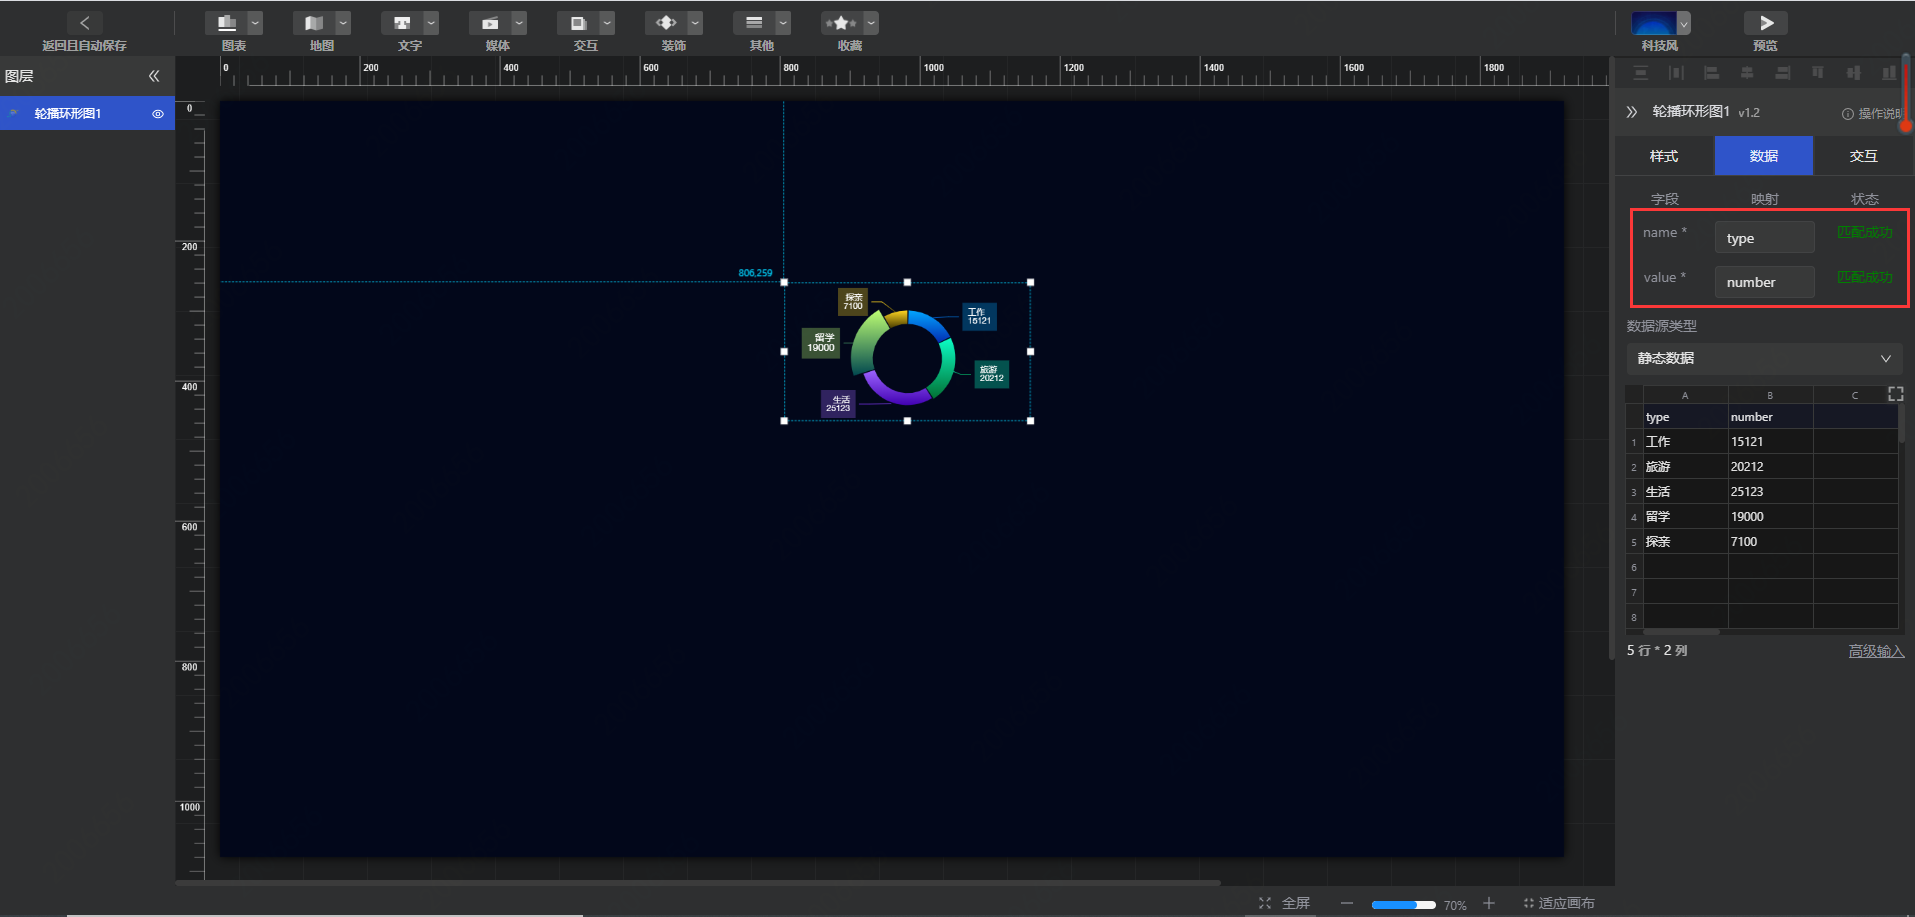
Task: Expand the 文字 dropdown arrow
Action: coord(431,22)
